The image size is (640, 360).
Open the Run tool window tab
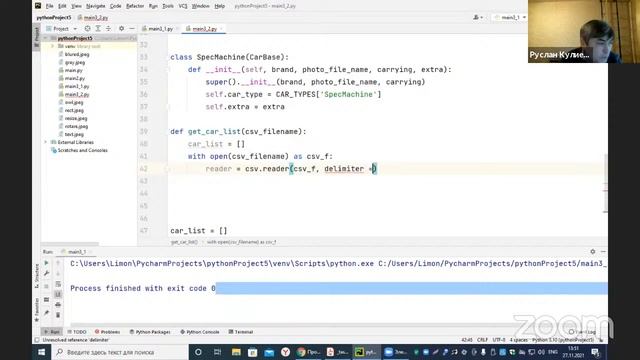pyautogui.click(x=52, y=332)
